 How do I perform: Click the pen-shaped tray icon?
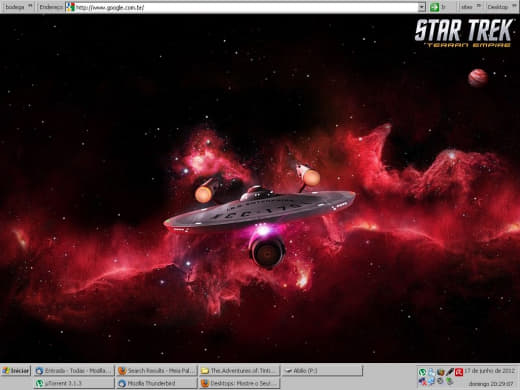450,372
